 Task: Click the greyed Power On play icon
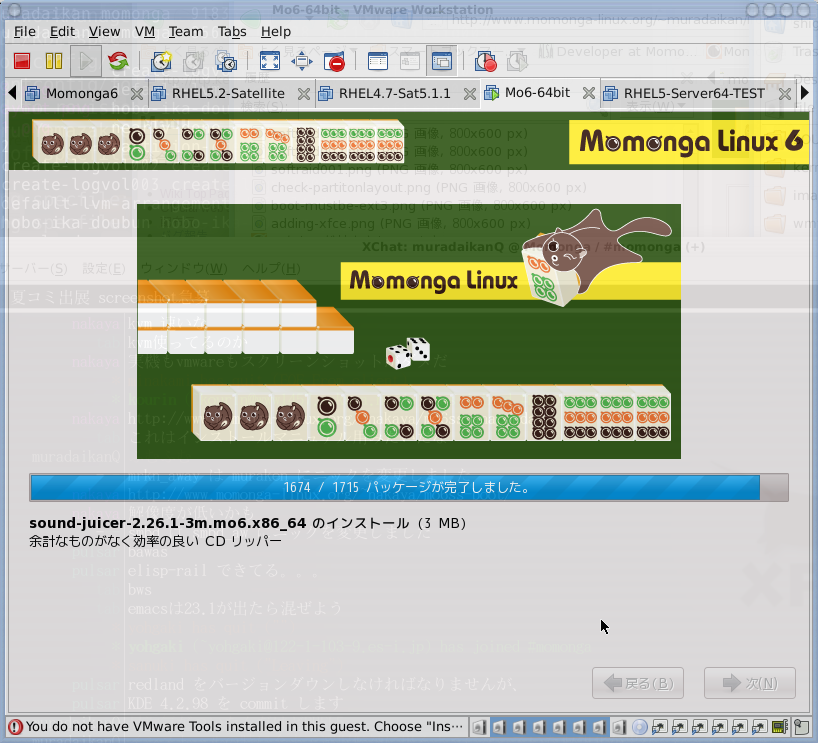pyautogui.click(x=86, y=62)
